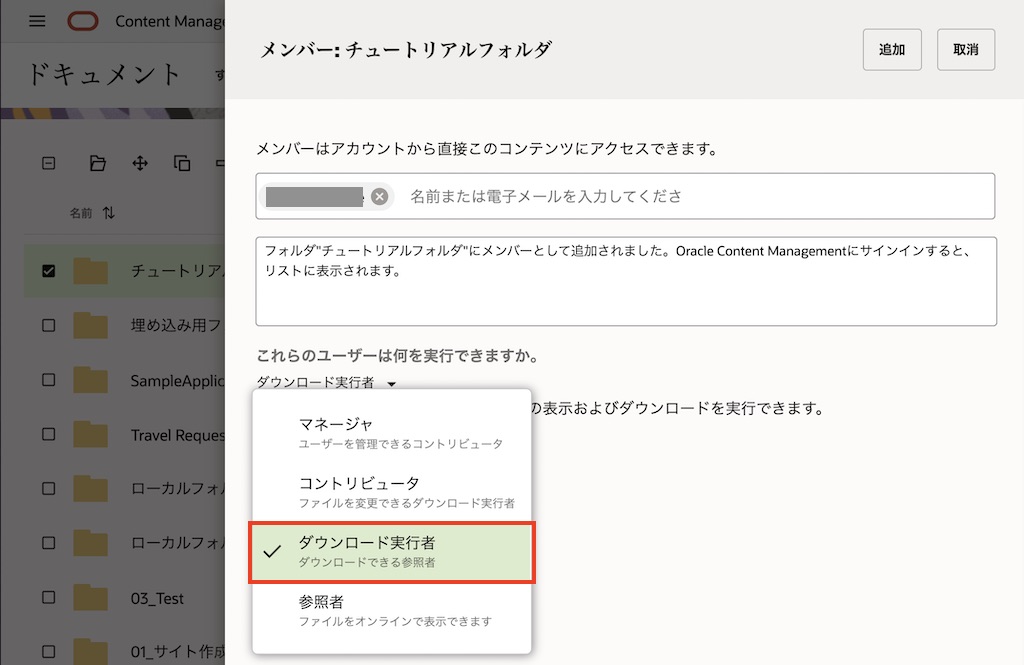Click the Oracle logo icon

[x=83, y=21]
